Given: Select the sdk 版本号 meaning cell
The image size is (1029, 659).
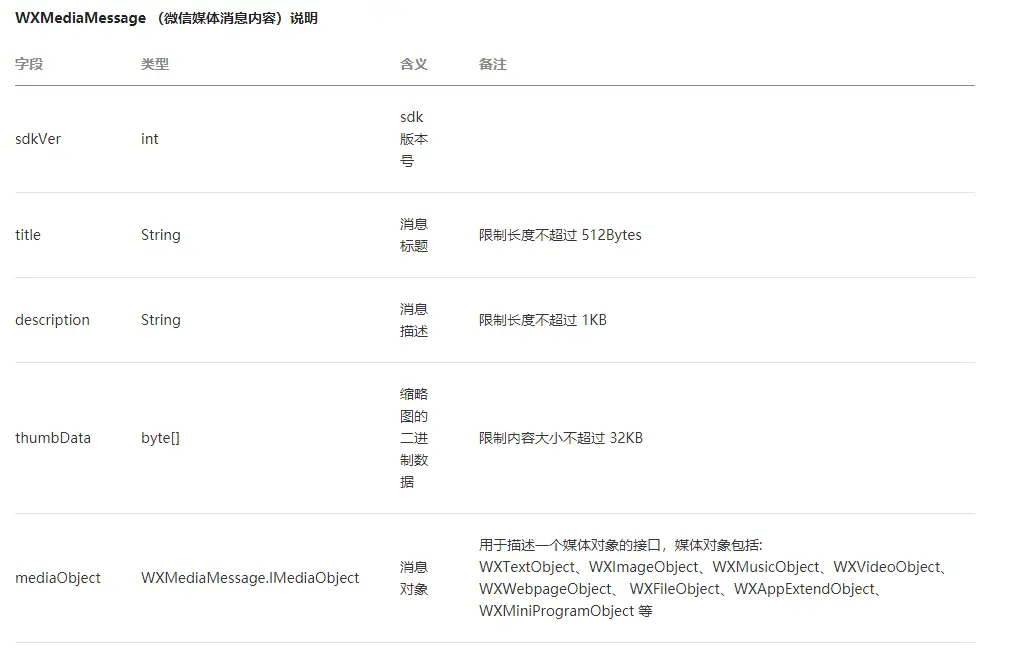Looking at the screenshot, I should point(413,139).
